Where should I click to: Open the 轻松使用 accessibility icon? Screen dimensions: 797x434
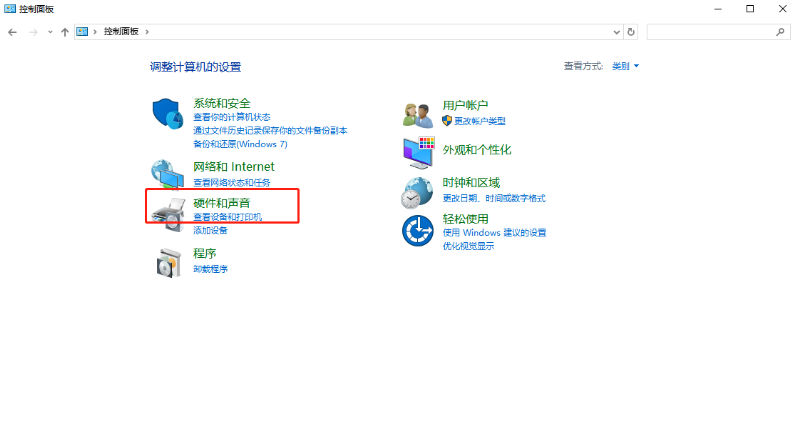pyautogui.click(x=417, y=231)
